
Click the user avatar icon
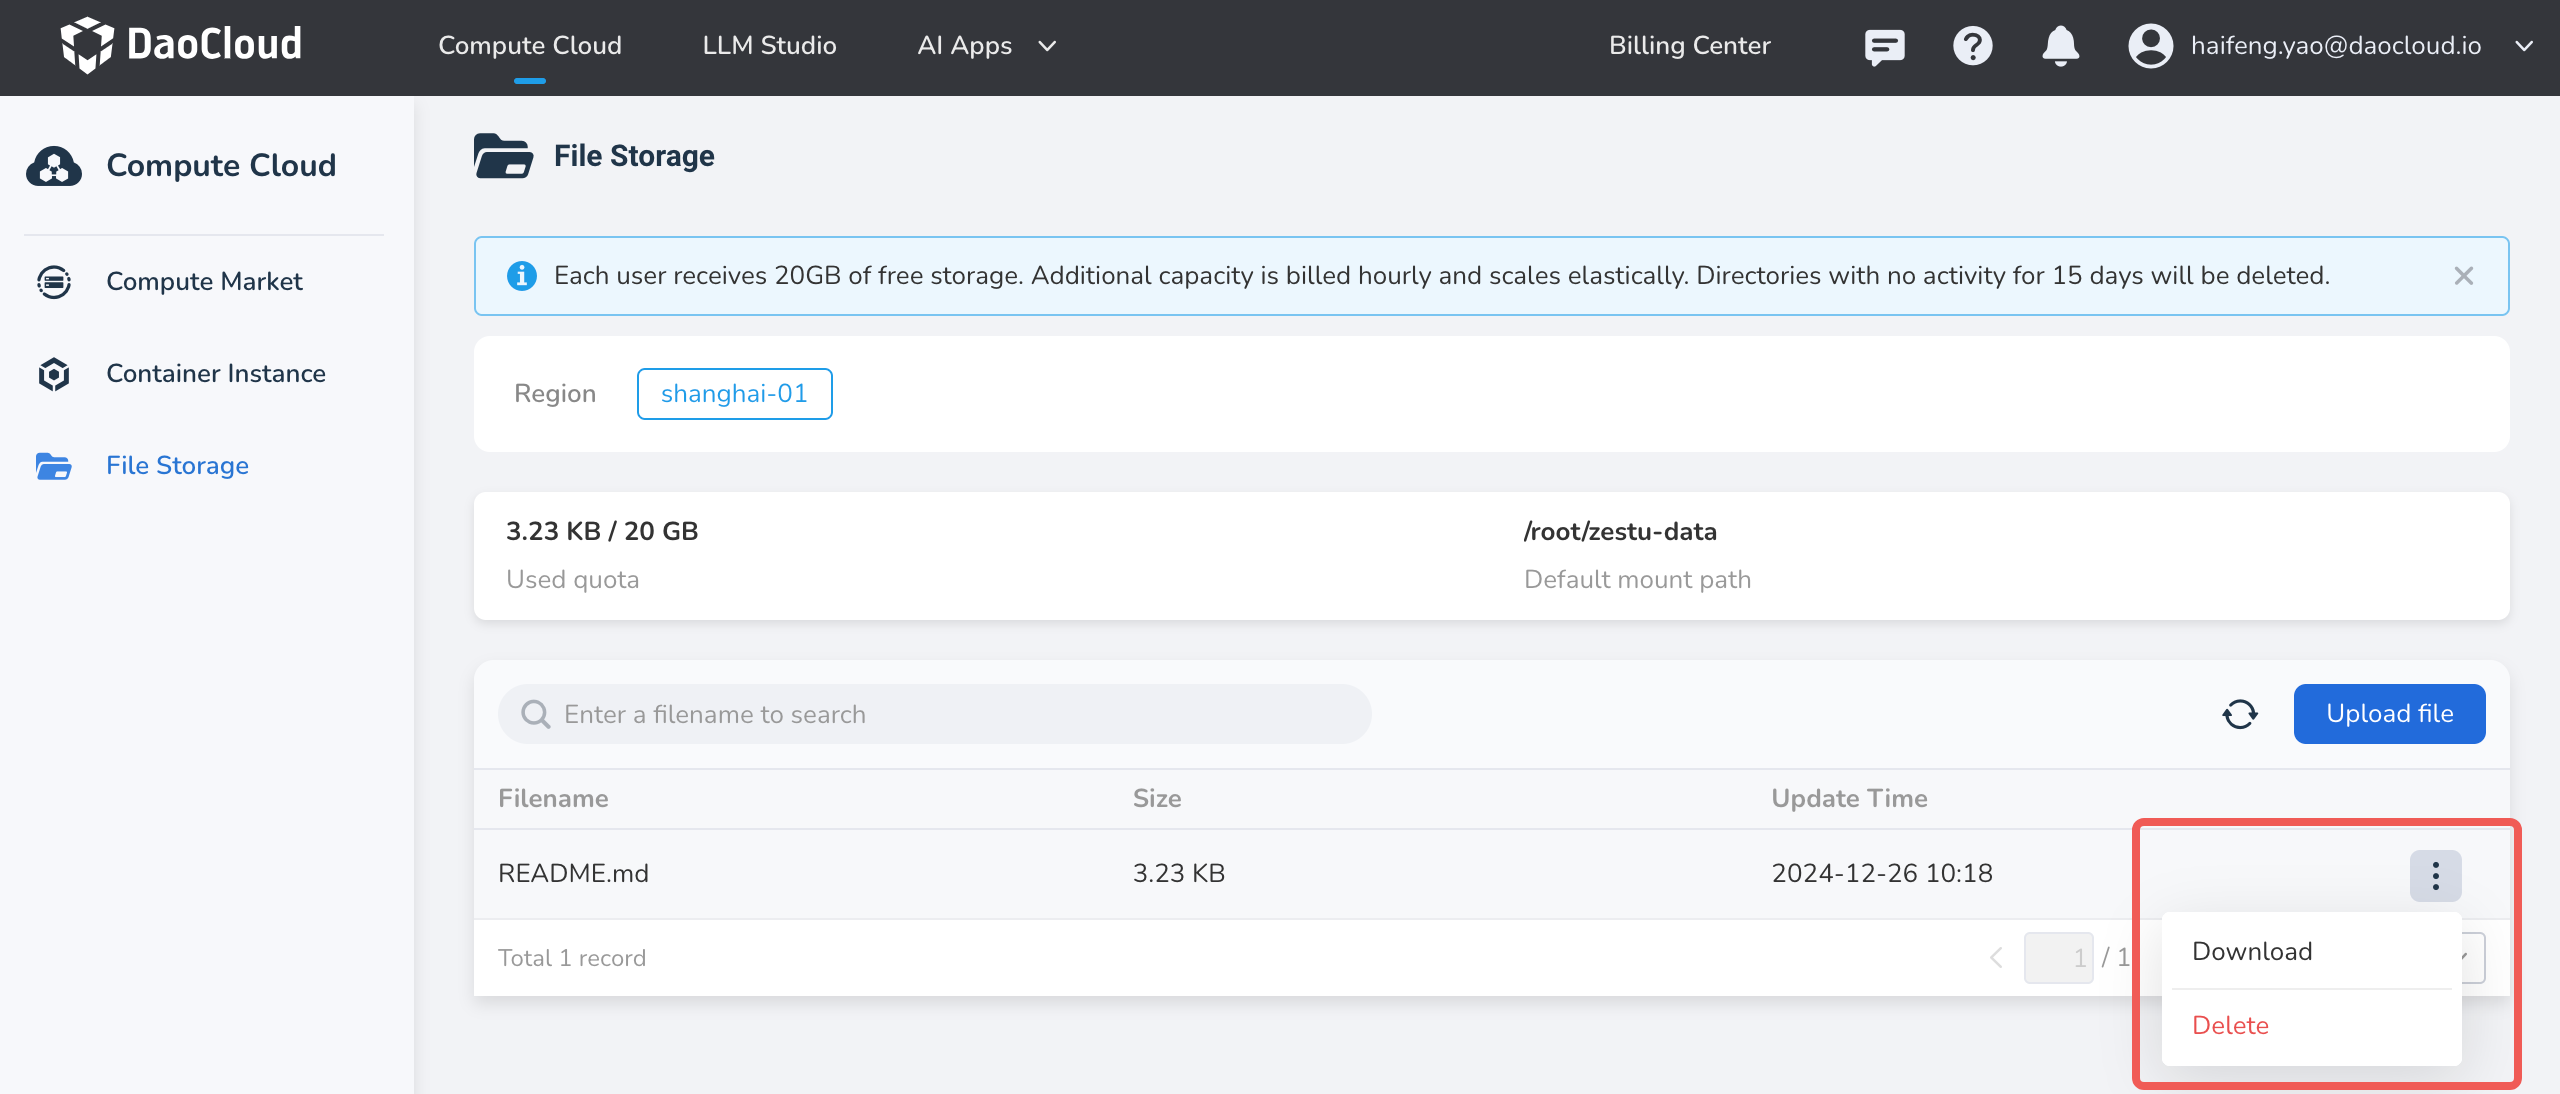point(2150,46)
